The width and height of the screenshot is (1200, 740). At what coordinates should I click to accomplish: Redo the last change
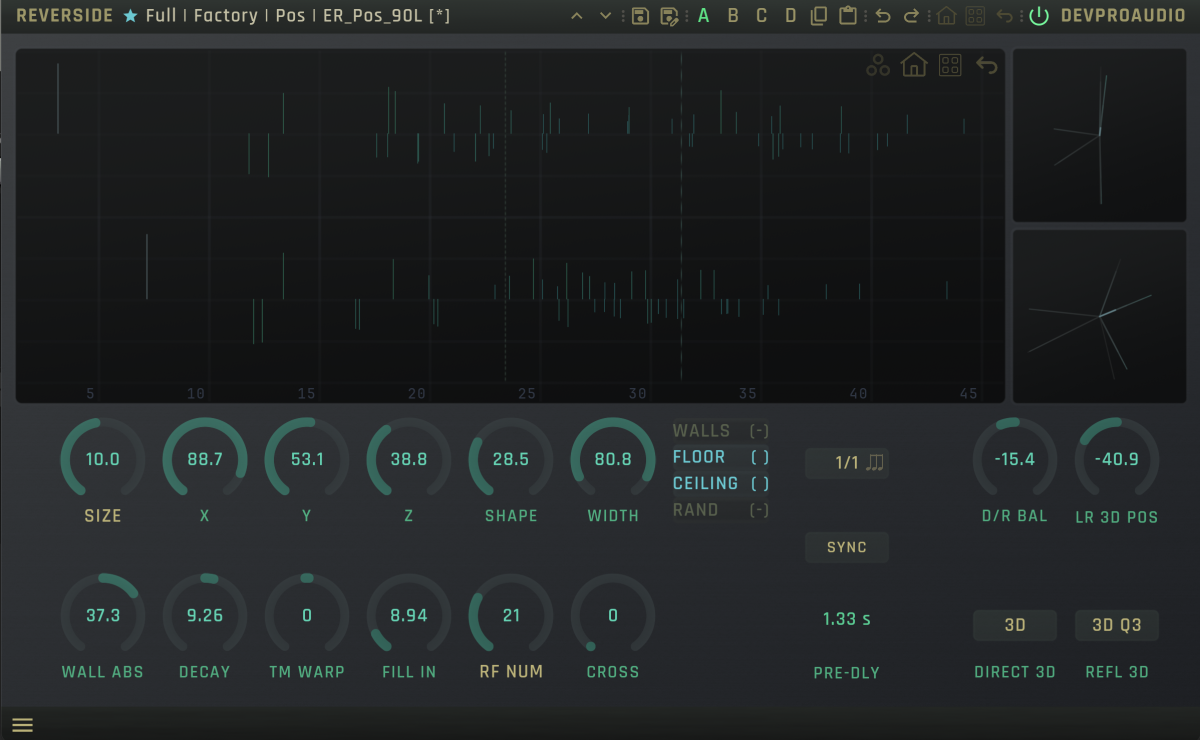tap(911, 16)
